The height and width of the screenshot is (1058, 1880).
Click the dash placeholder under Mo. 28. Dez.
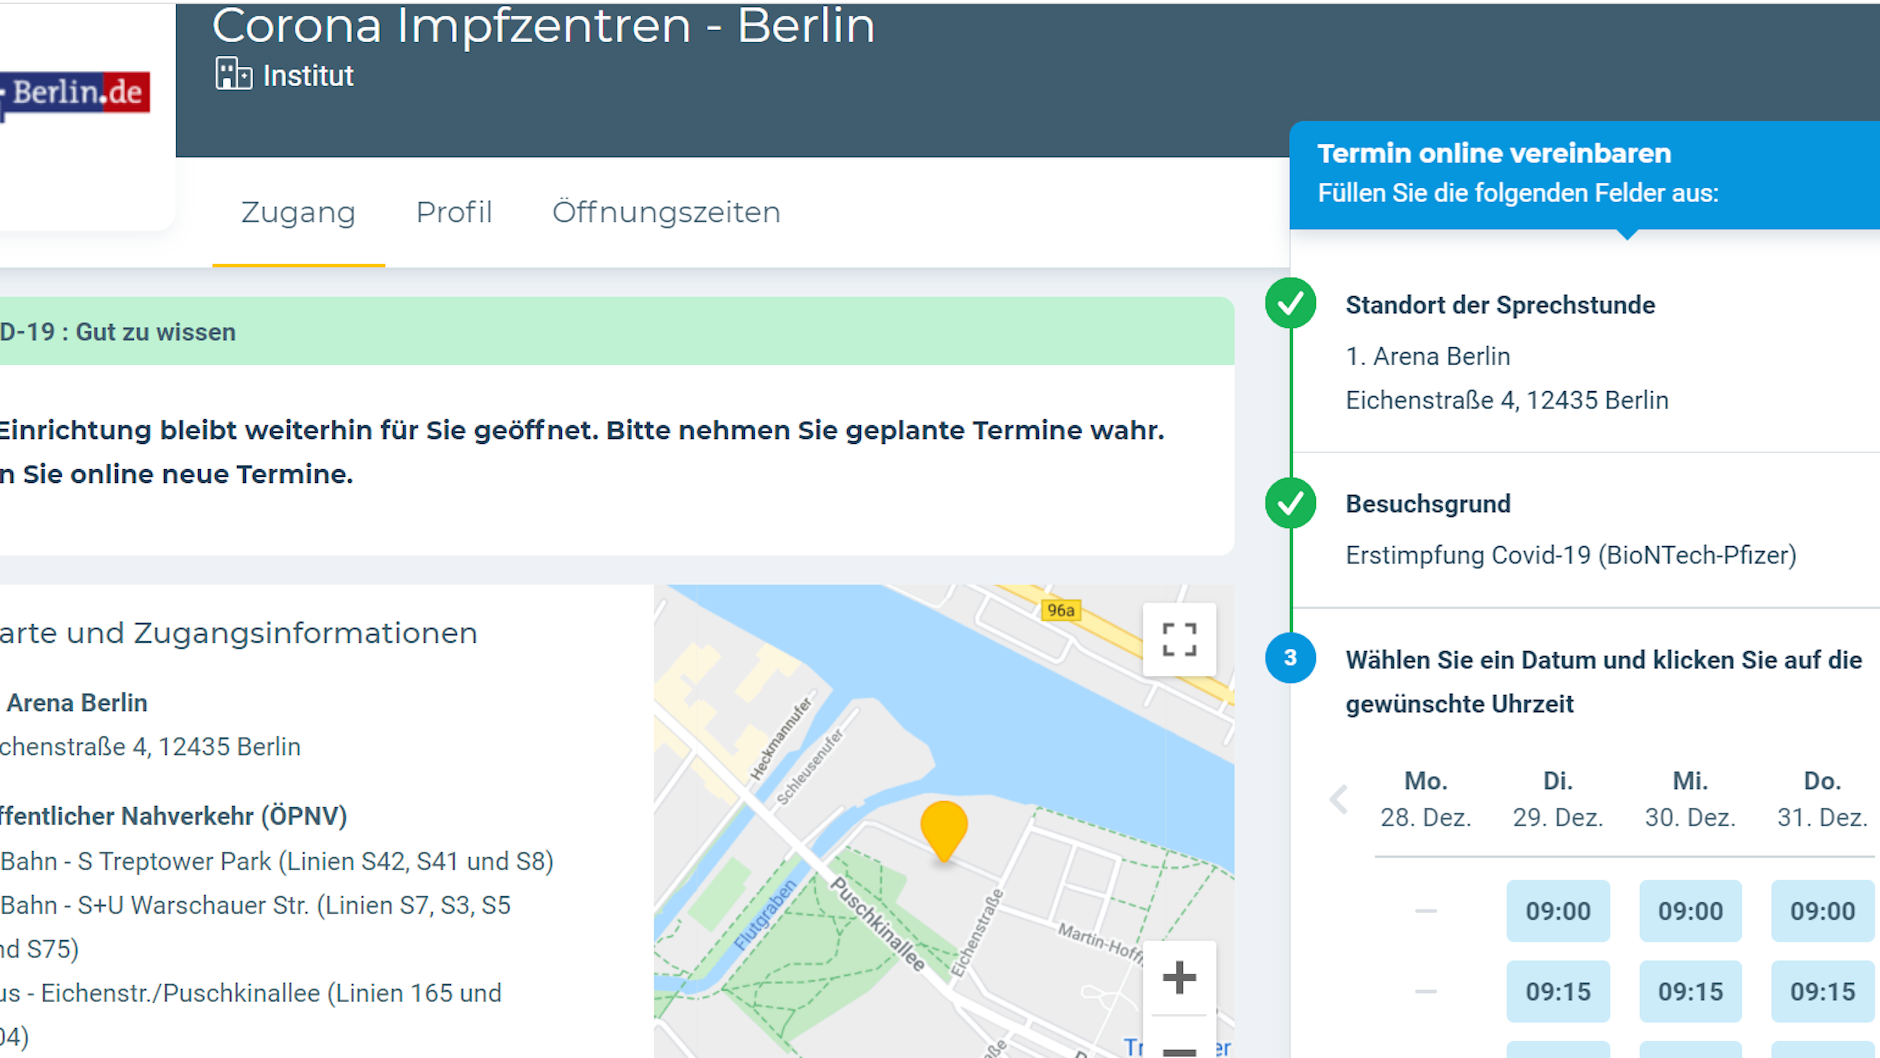pos(1424,911)
